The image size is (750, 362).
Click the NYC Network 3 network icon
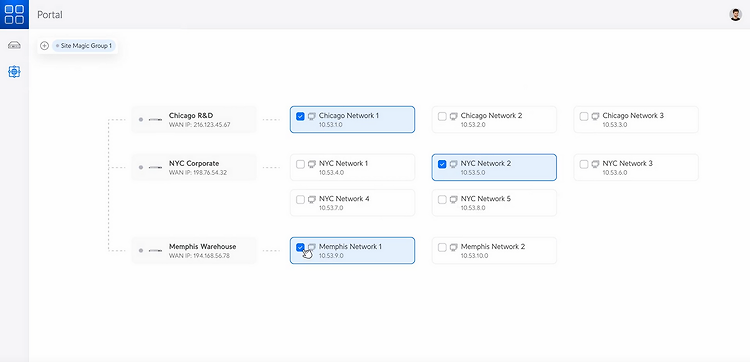[596, 164]
